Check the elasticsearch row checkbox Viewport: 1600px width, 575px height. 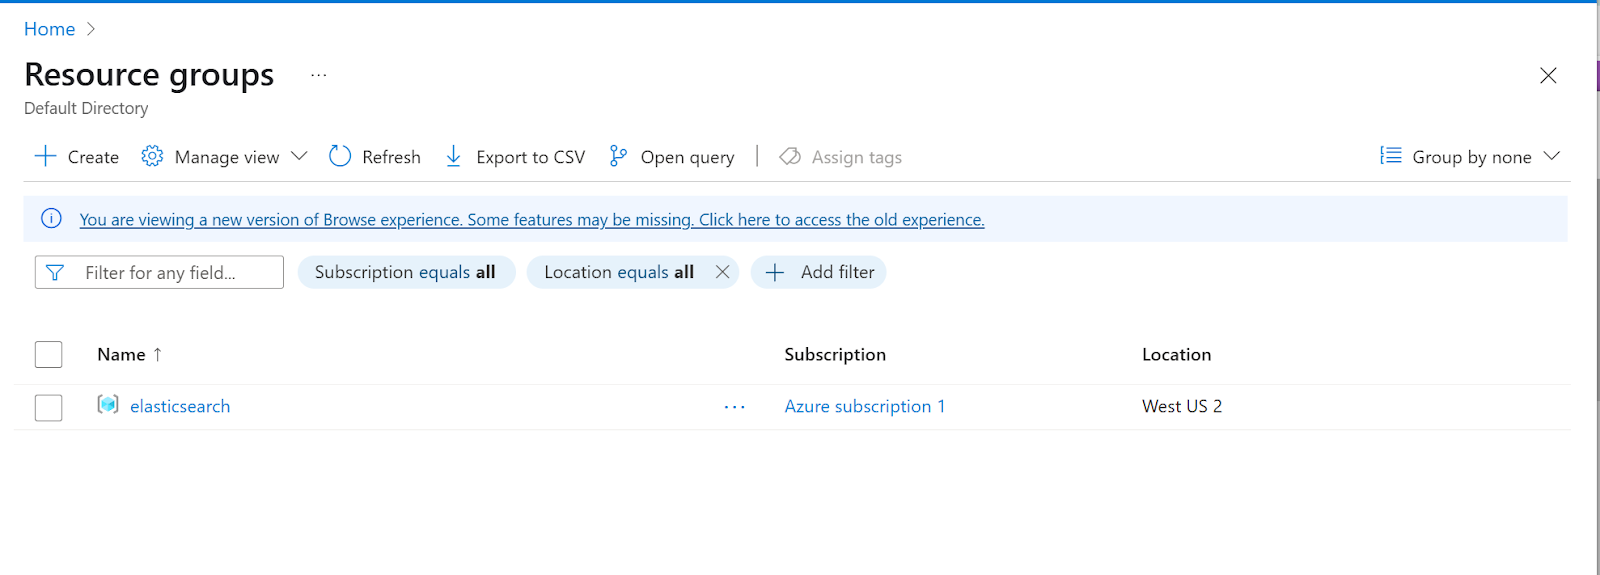[48, 407]
